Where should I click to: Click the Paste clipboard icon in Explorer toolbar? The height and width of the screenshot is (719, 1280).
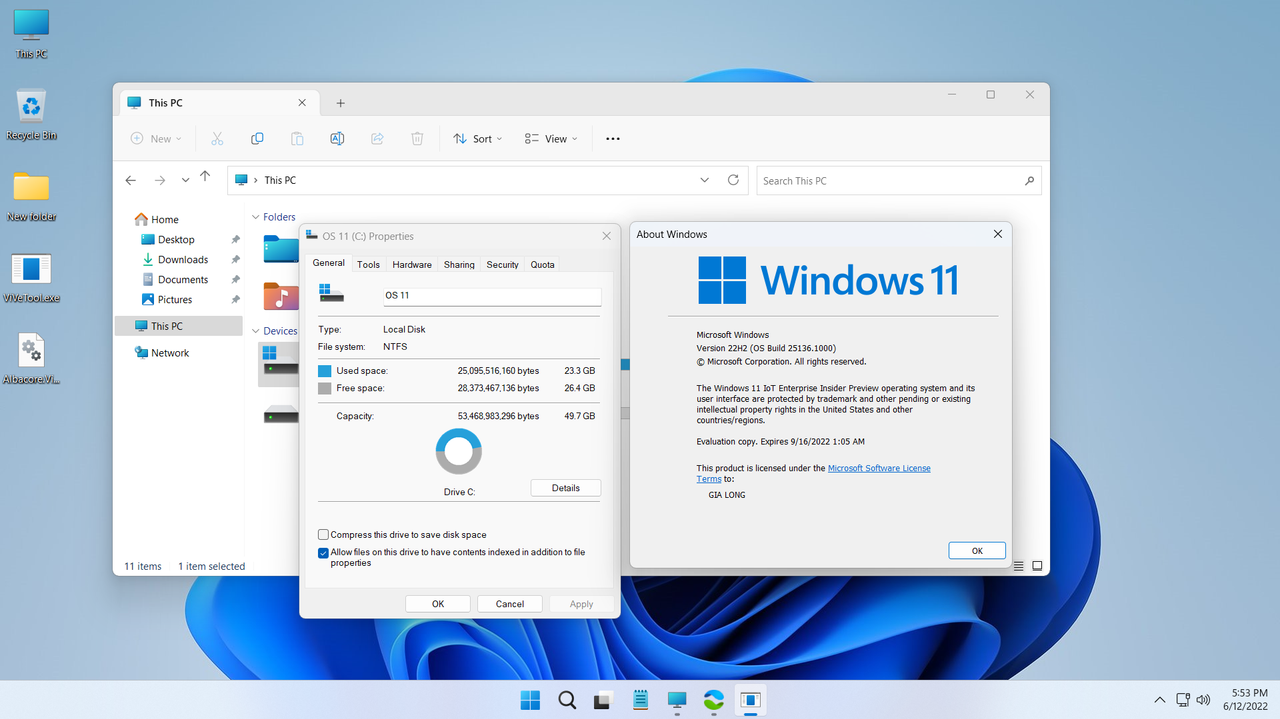pyautogui.click(x=297, y=139)
